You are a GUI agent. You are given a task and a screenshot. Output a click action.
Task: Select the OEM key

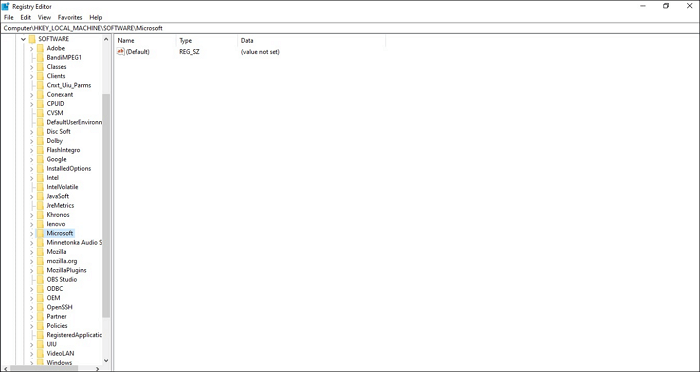(x=53, y=298)
